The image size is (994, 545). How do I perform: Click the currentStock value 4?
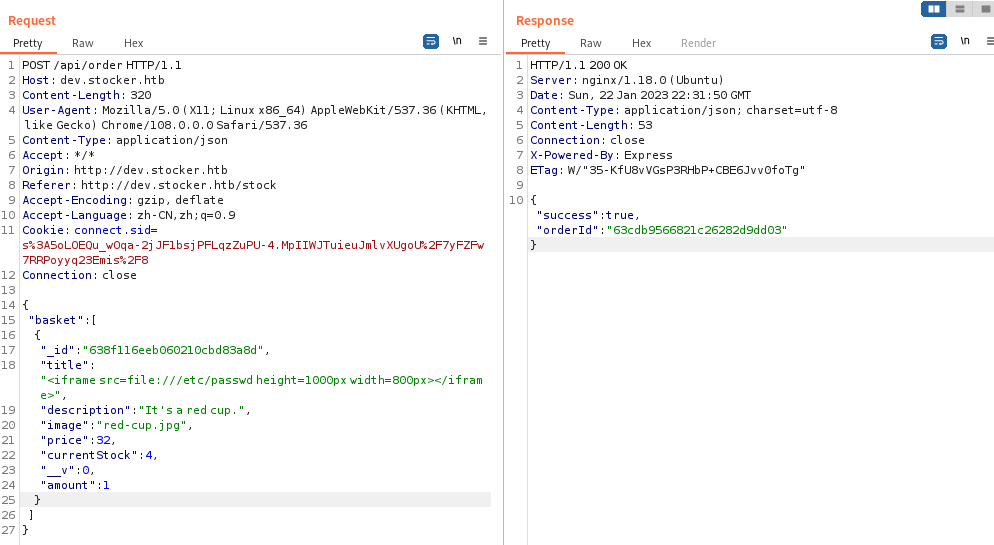click(x=149, y=455)
